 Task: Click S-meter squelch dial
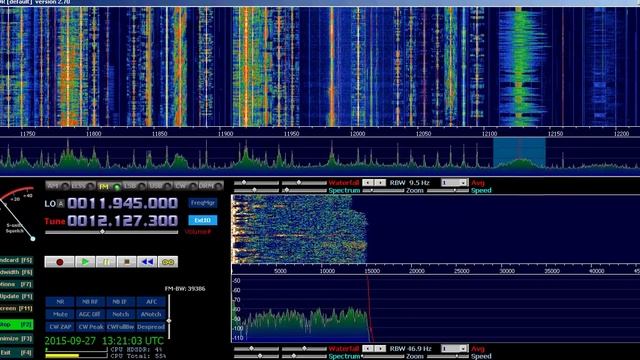(x=17, y=214)
